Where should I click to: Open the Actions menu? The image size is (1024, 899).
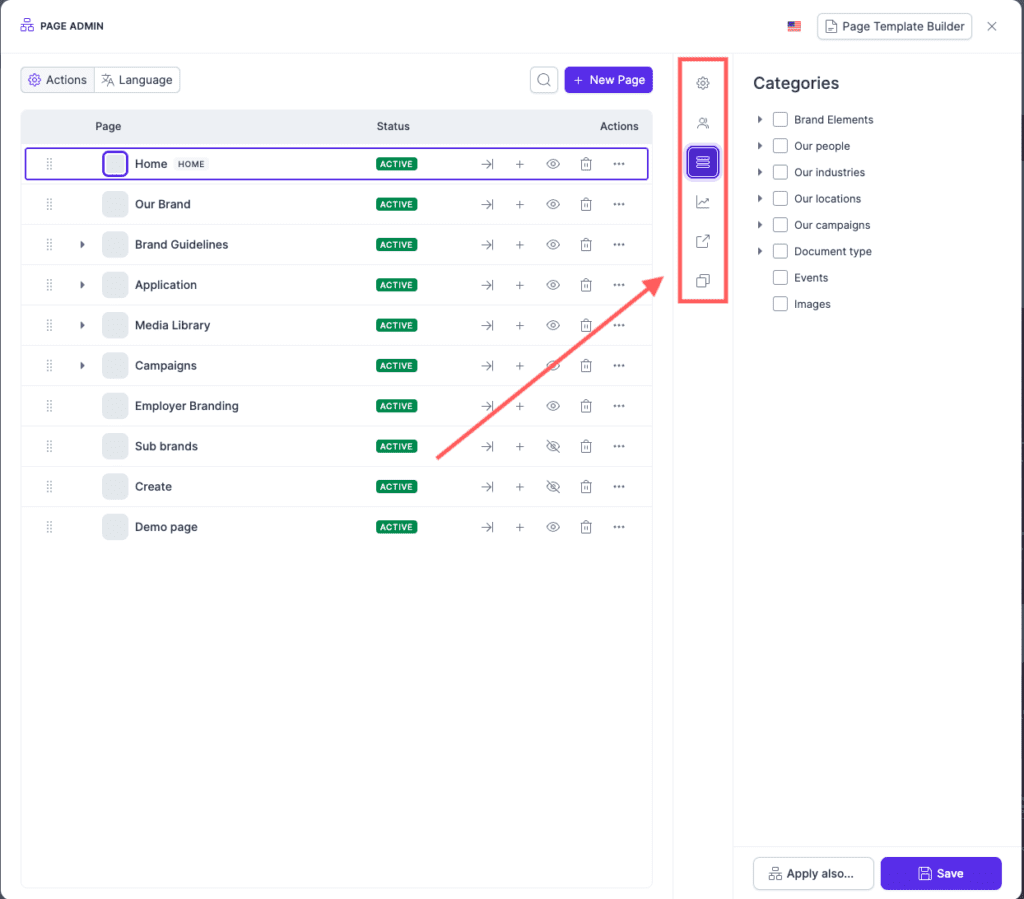point(57,80)
